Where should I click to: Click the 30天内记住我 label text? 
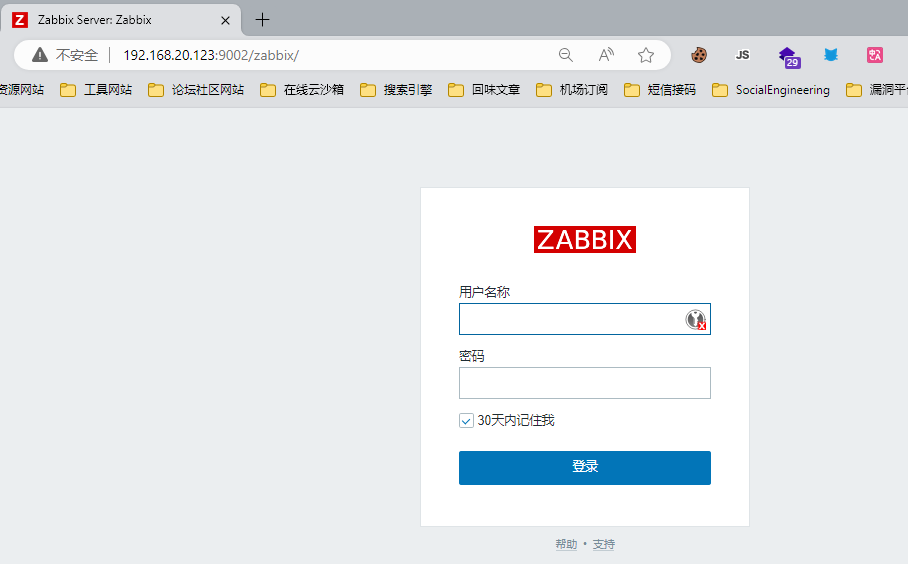[x=516, y=420]
